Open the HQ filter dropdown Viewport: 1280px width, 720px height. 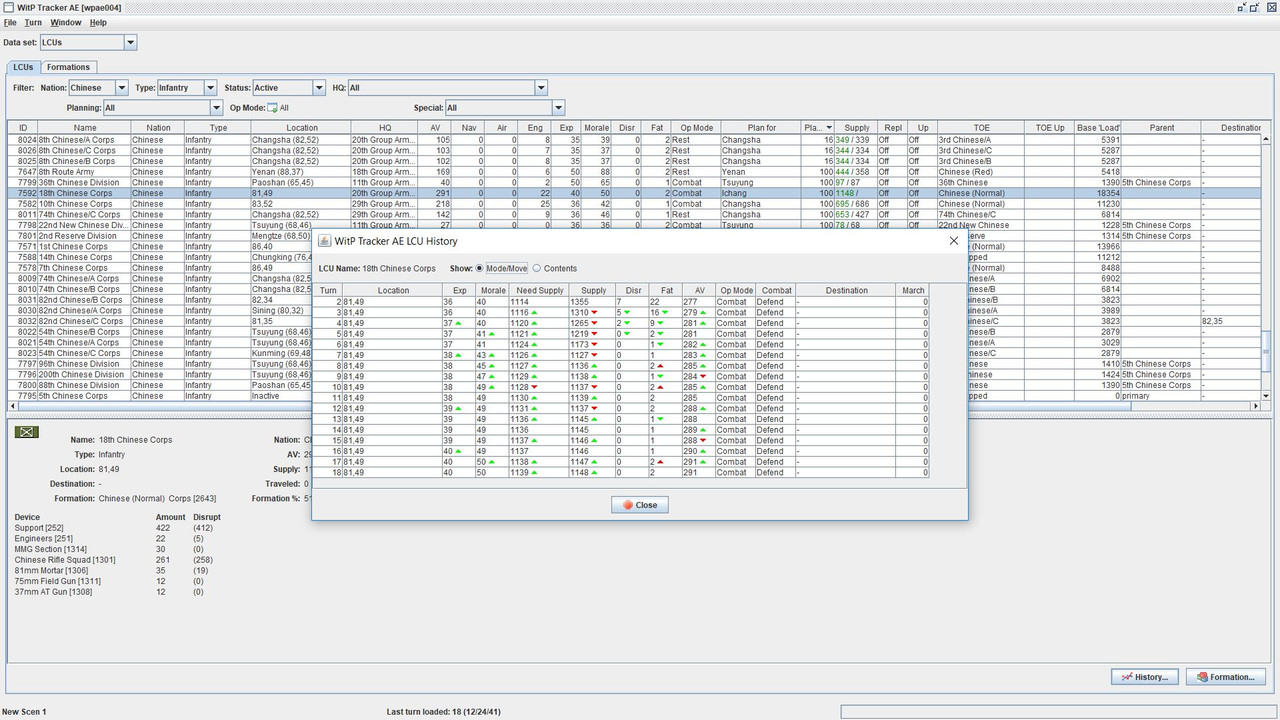tap(541, 87)
